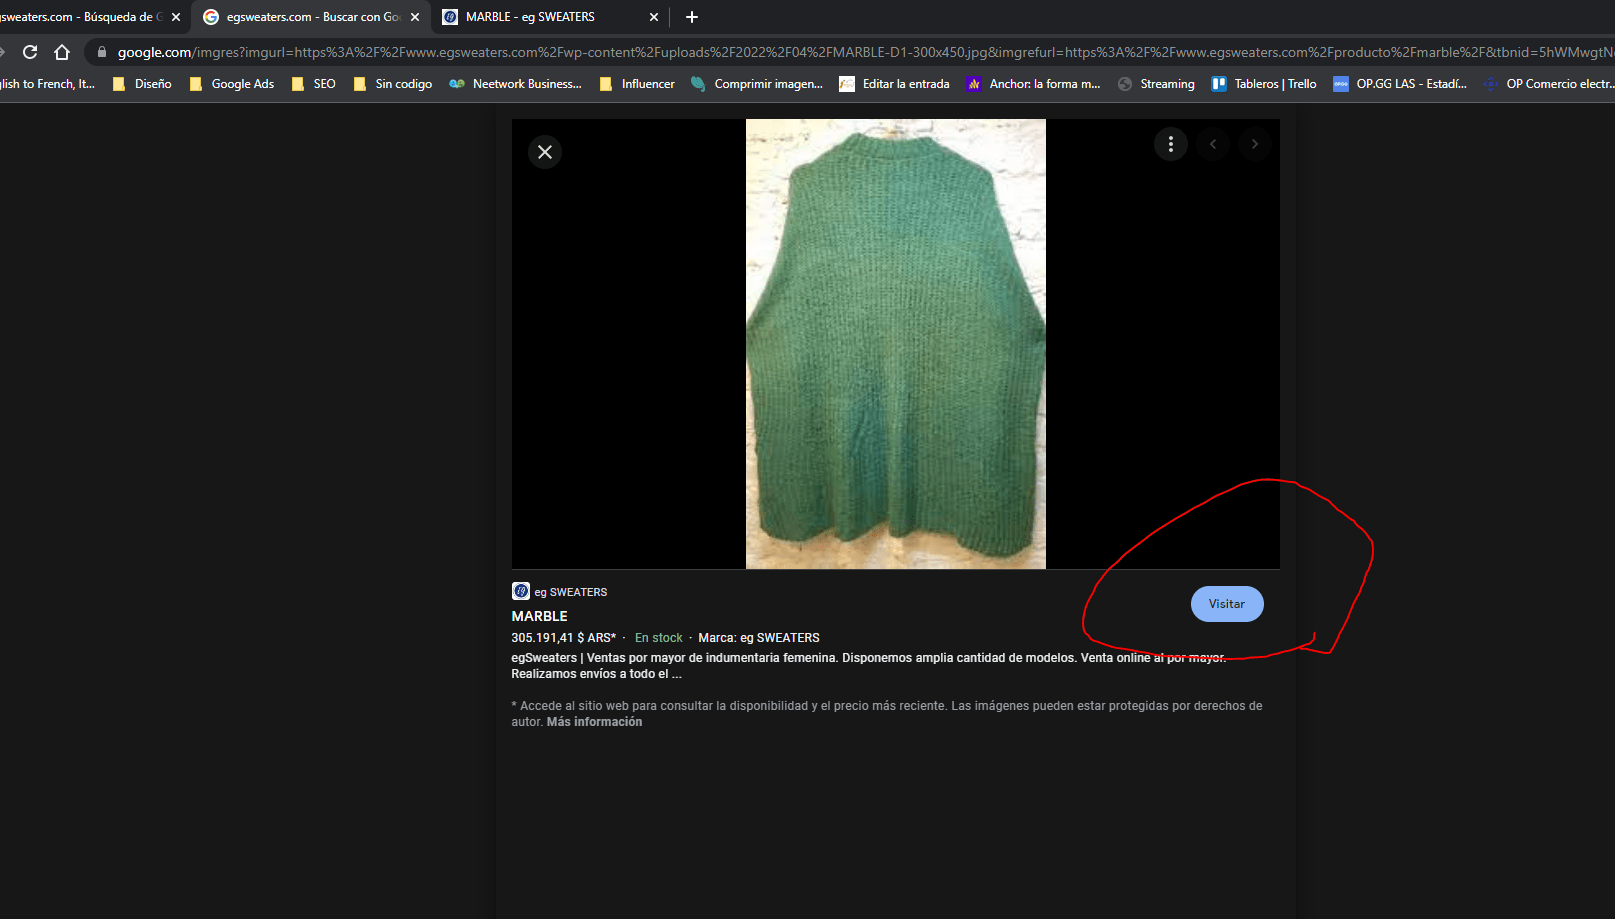Open the Streaming bookmark
The height and width of the screenshot is (919, 1615).
pyautogui.click(x=1156, y=84)
